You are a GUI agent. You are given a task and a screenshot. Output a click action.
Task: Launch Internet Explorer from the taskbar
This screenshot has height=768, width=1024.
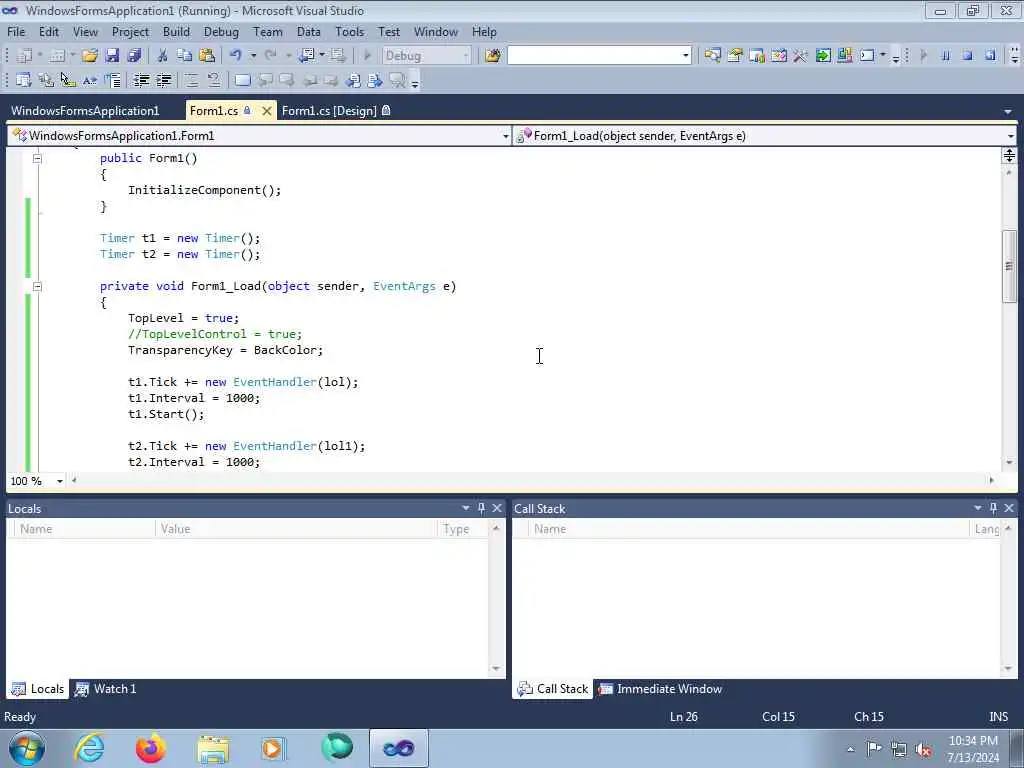pyautogui.click(x=89, y=748)
